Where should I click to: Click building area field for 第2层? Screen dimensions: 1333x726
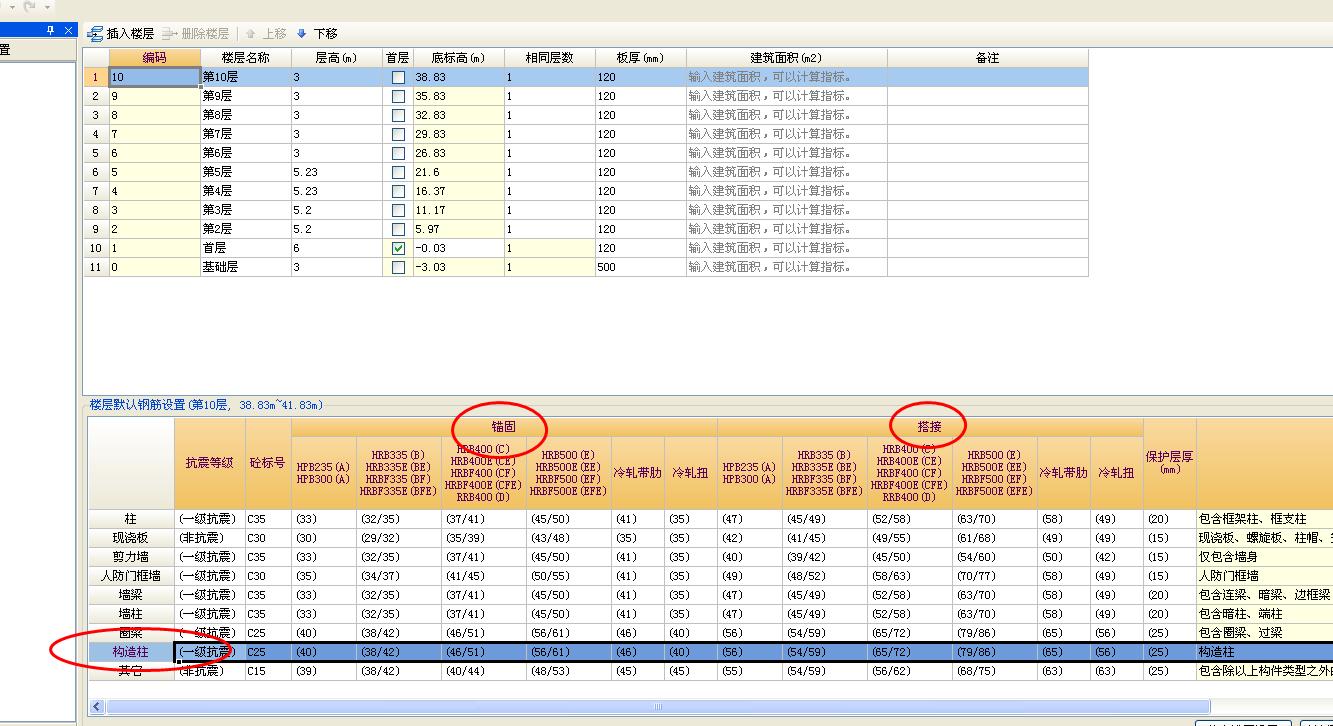click(x=786, y=229)
